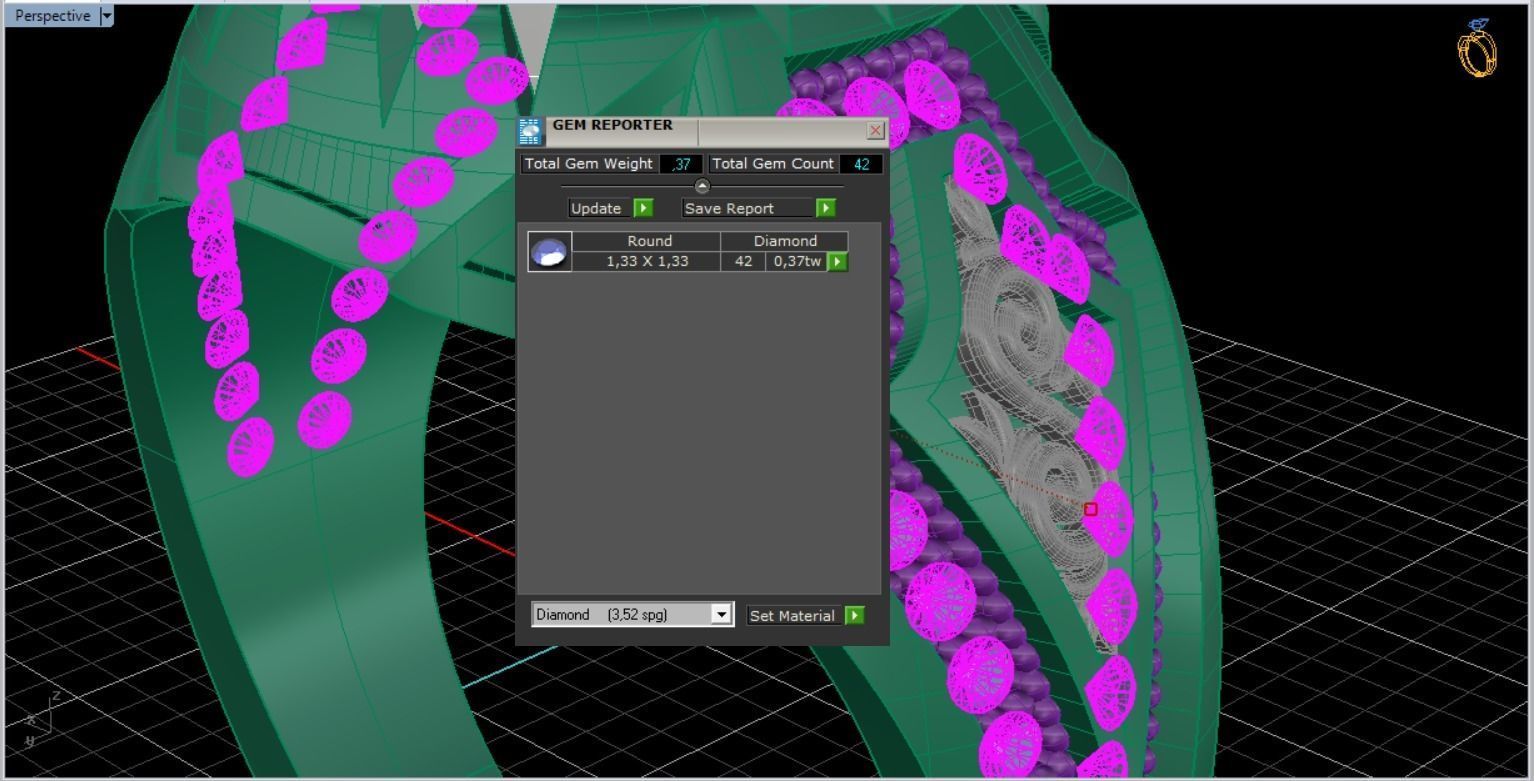
Task: Click the 1,33 X 1,33 size cell
Action: point(647,261)
